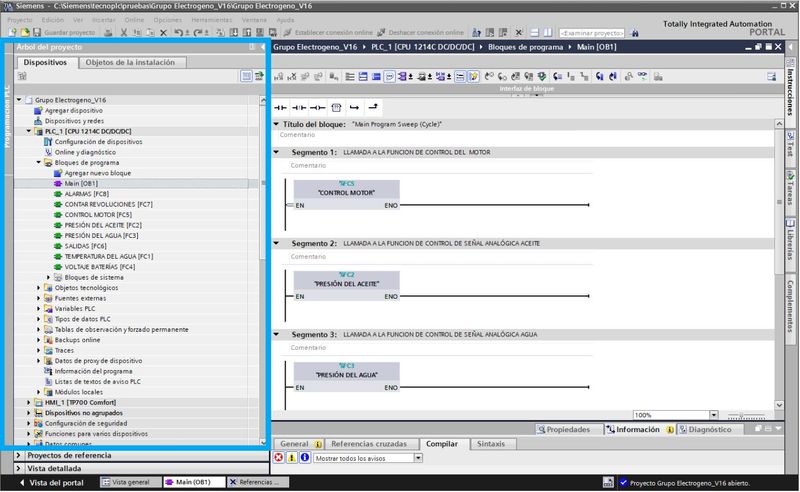Click the cut scissors icon

tap(123, 33)
